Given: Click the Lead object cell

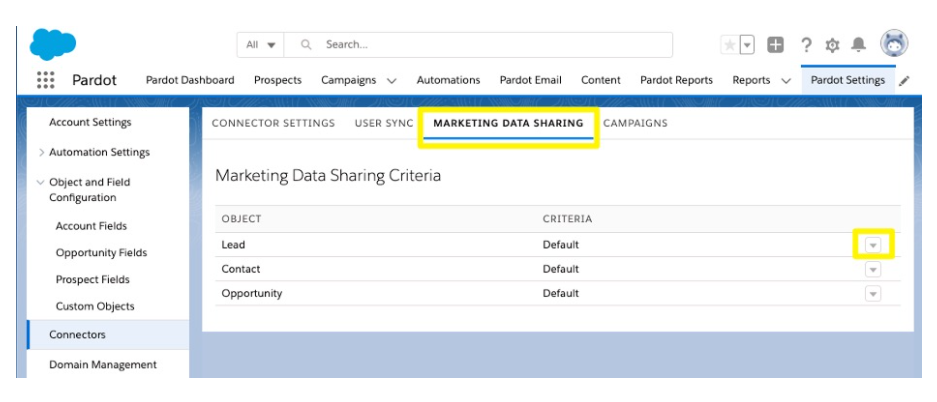Looking at the screenshot, I should [233, 244].
